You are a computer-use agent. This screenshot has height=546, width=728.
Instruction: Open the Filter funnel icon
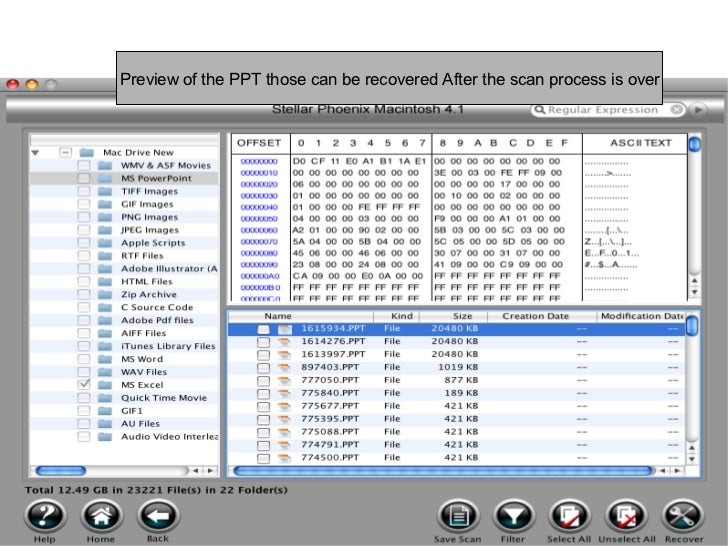click(514, 517)
